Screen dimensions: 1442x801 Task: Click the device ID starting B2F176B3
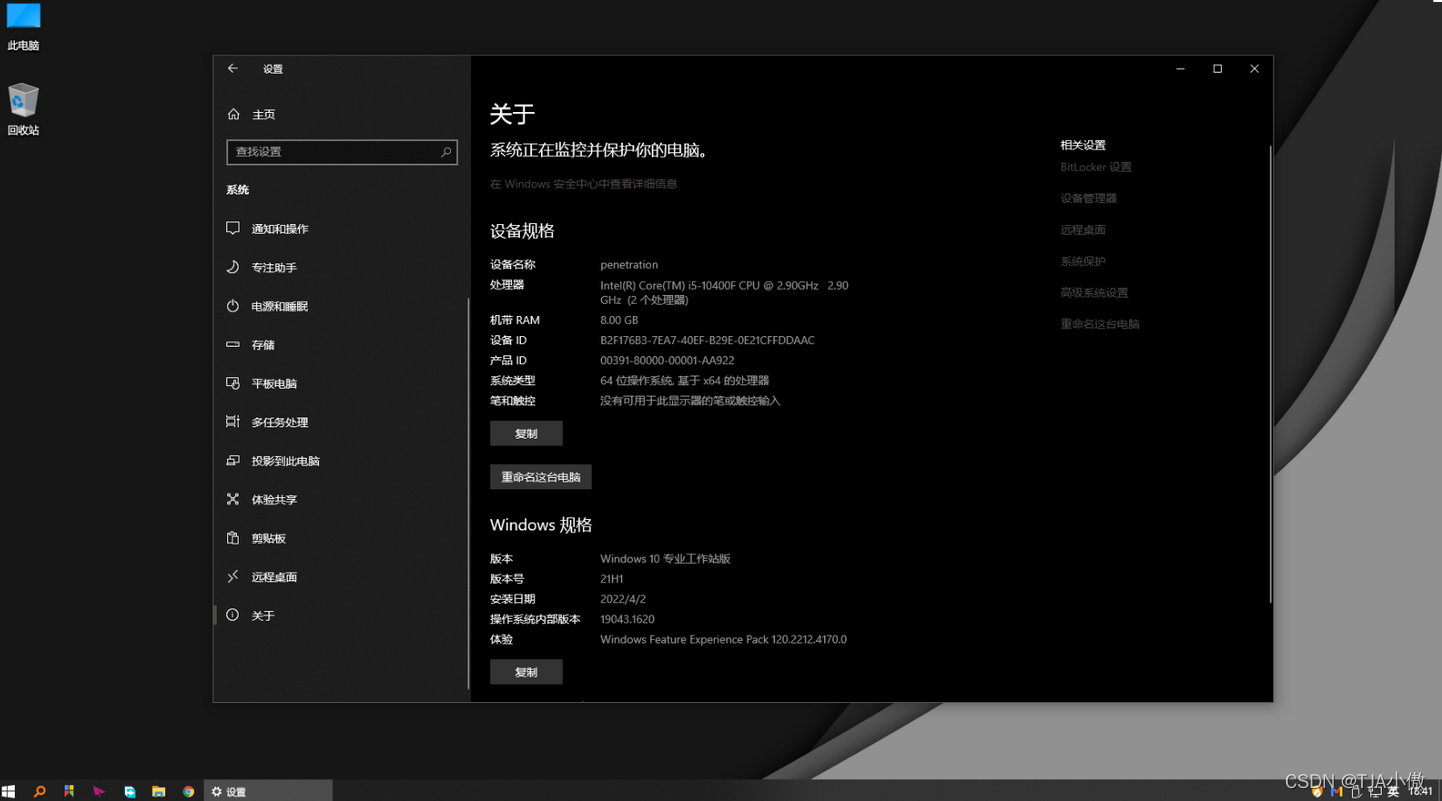(707, 340)
